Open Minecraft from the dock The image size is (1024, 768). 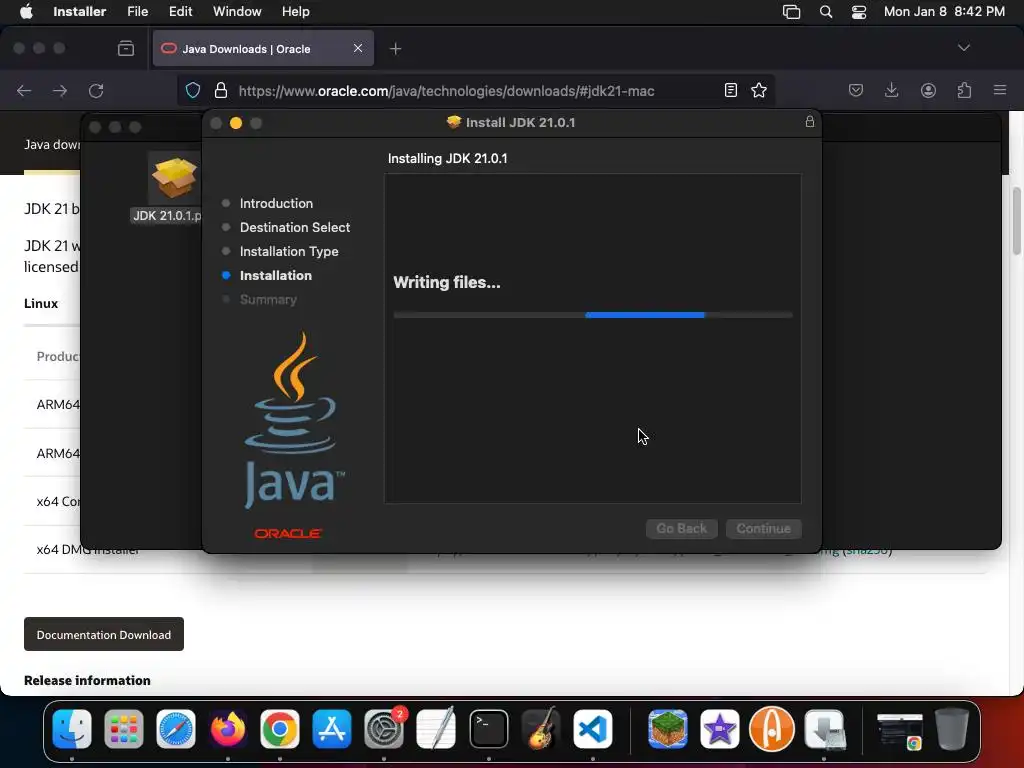coord(667,729)
